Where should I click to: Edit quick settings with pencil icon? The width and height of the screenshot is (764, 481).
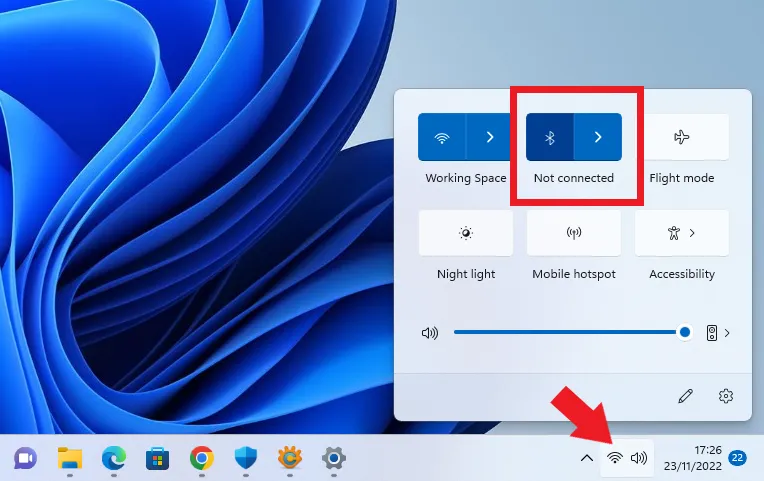685,396
